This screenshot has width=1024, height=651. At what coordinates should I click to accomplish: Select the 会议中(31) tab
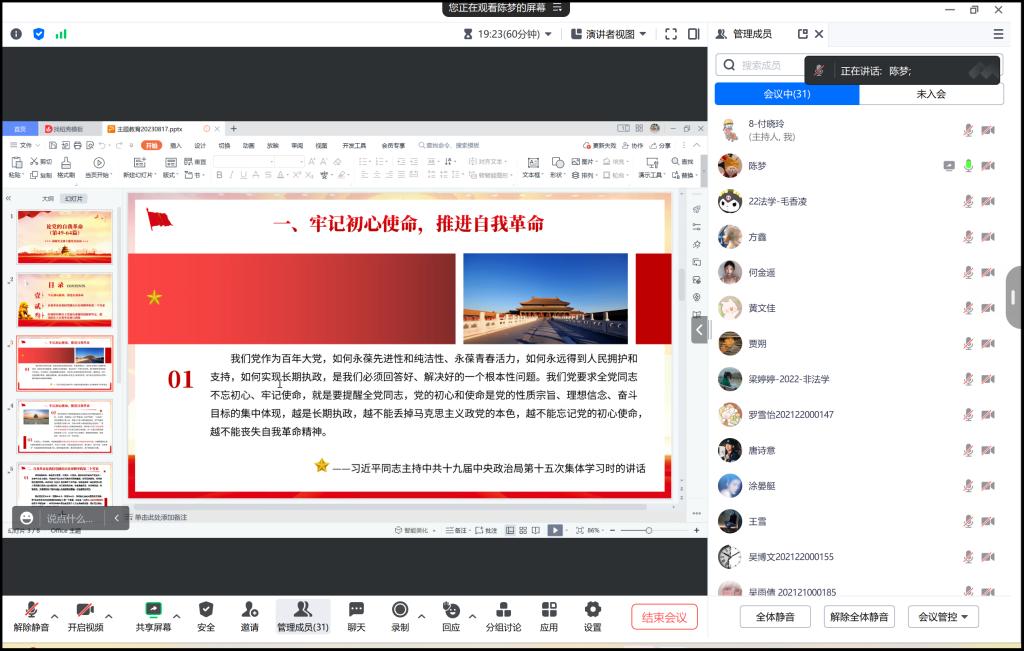click(786, 94)
